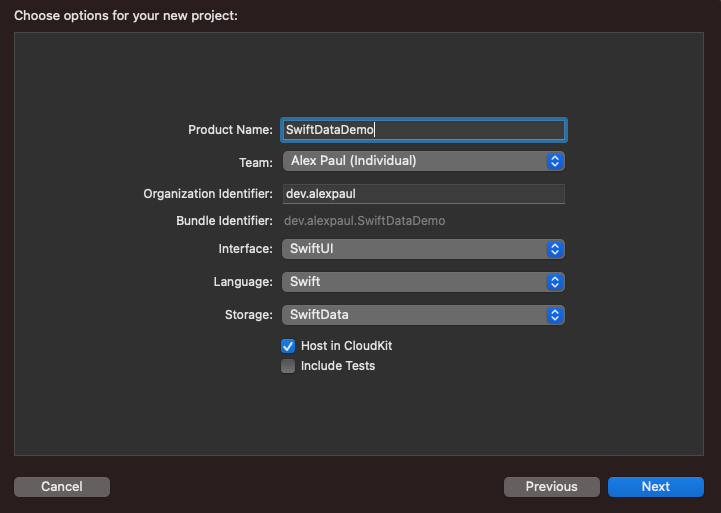
Task: Click the blue chevron arrows on Interface popup
Action: pyautogui.click(x=555, y=249)
